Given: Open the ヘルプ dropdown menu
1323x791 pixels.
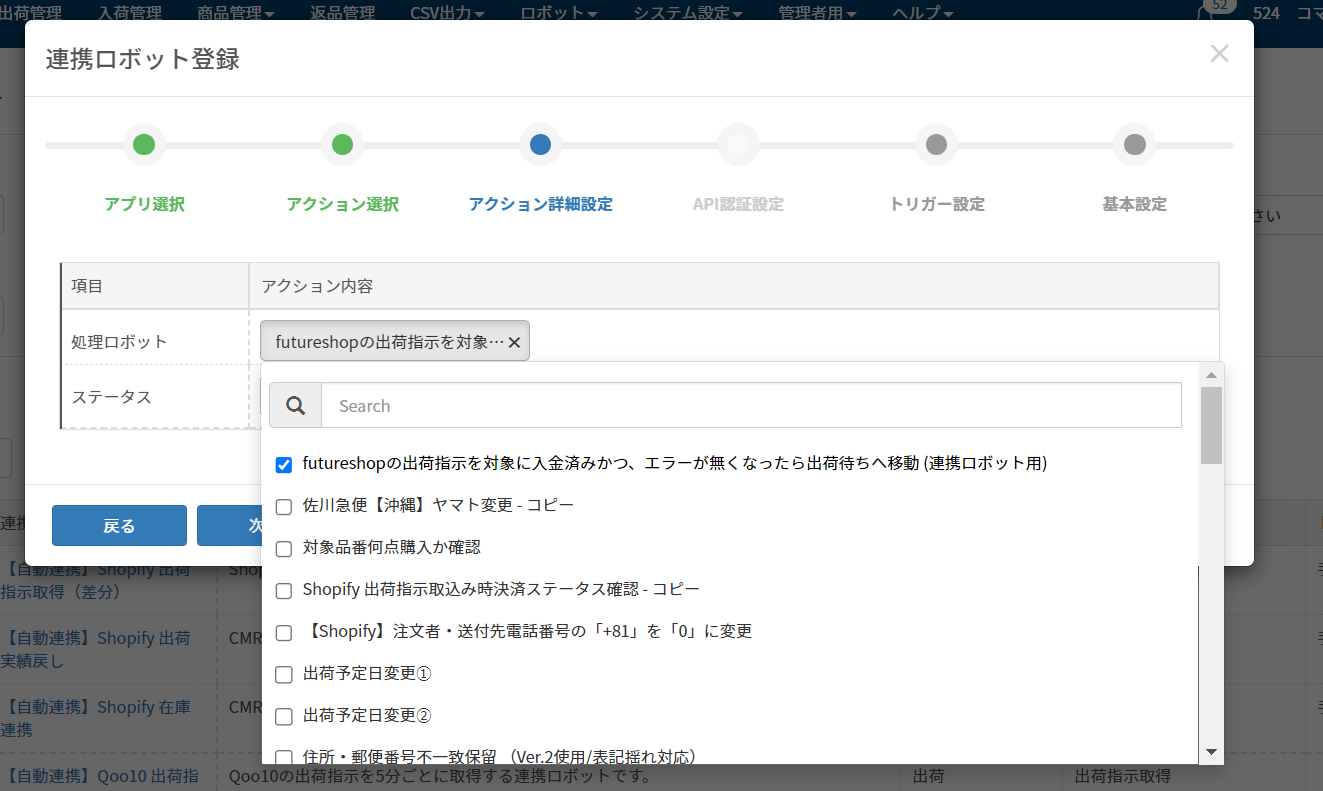Looking at the screenshot, I should click(921, 12).
